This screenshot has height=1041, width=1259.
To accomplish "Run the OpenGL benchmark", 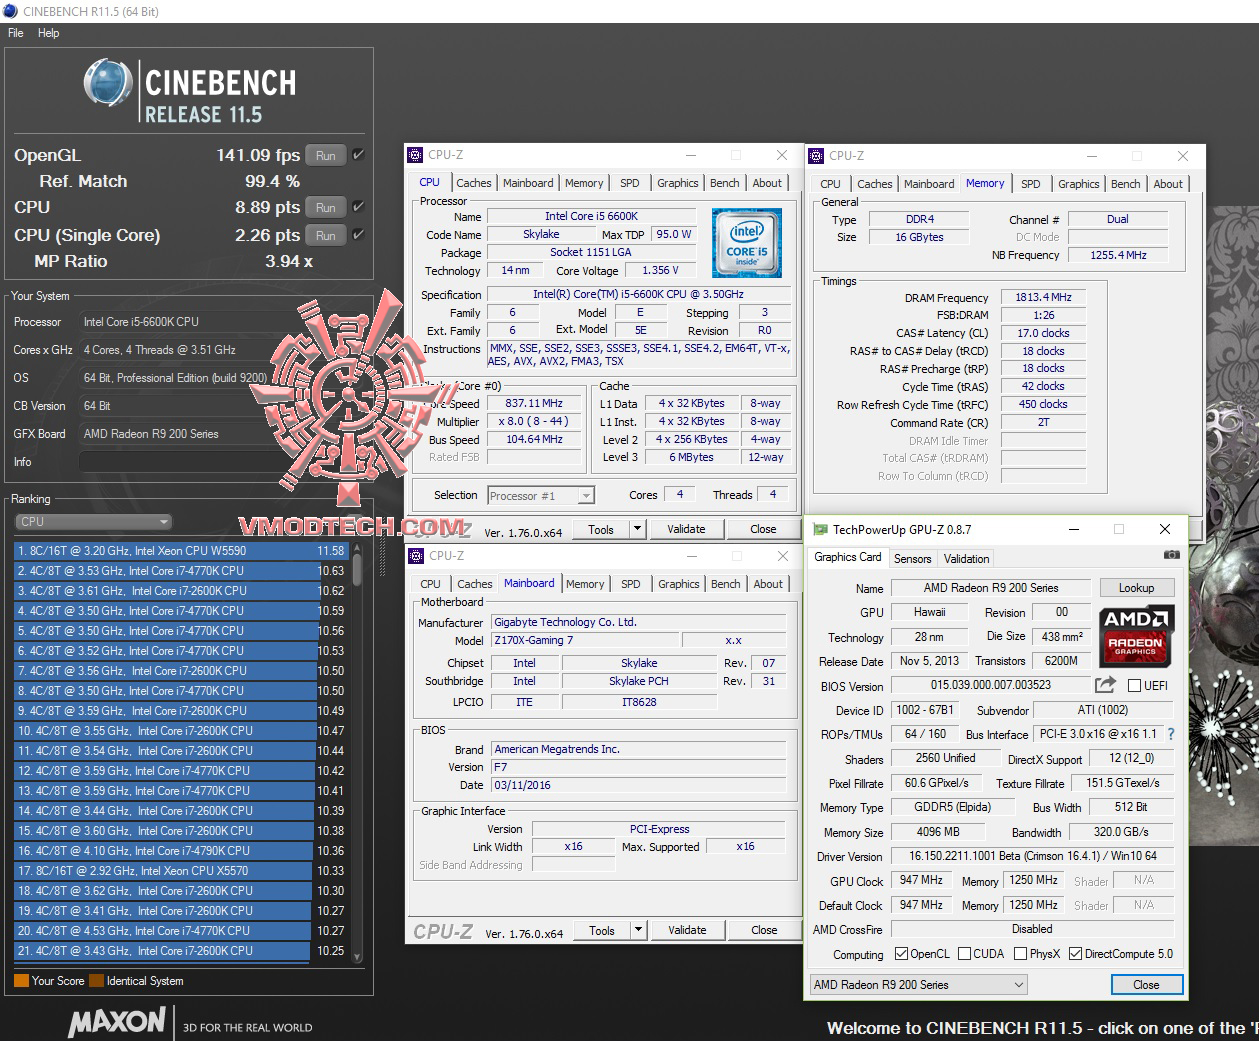I will tap(326, 156).
